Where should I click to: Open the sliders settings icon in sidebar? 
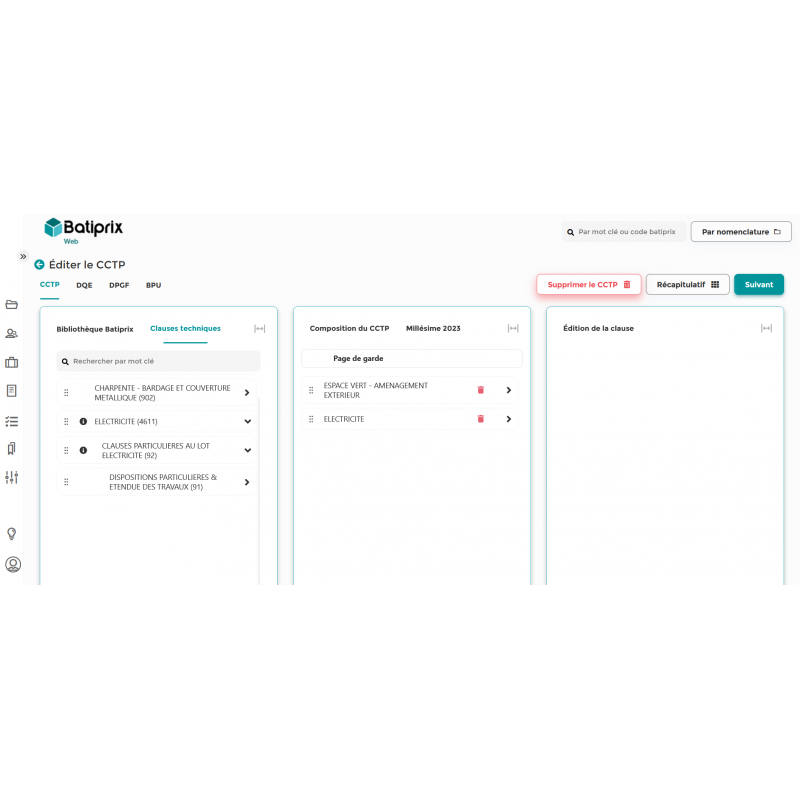[x=12, y=478]
